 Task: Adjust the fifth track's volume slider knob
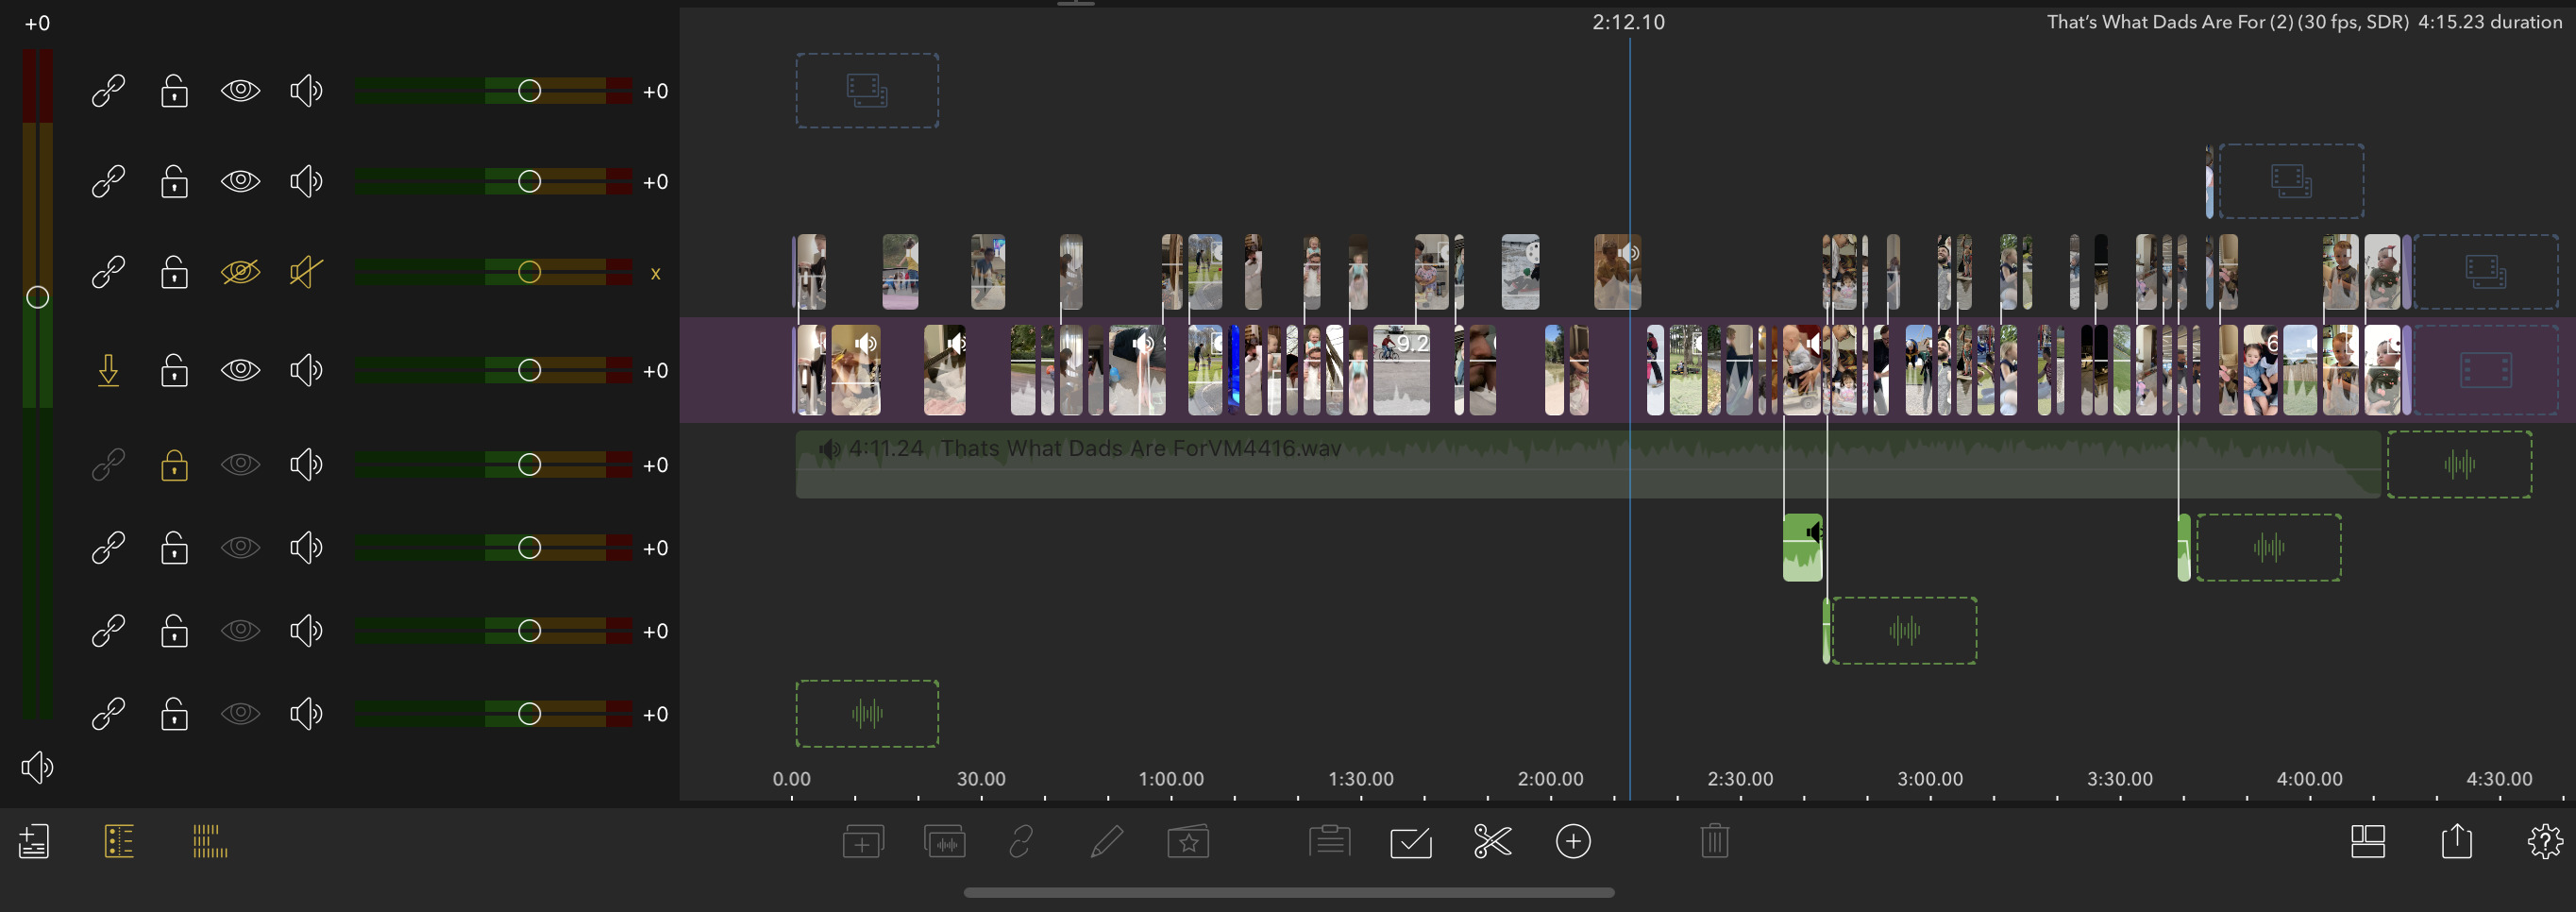(529, 465)
